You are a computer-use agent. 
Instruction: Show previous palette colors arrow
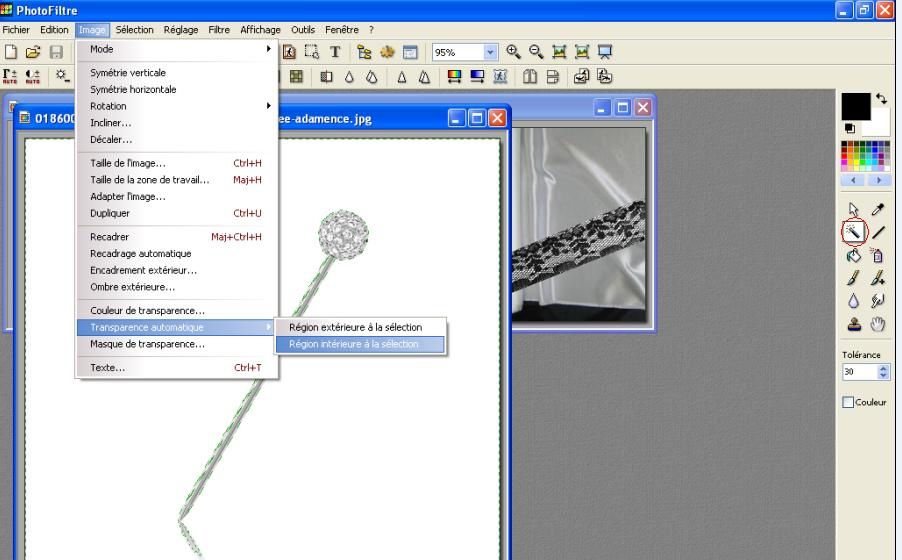853,180
